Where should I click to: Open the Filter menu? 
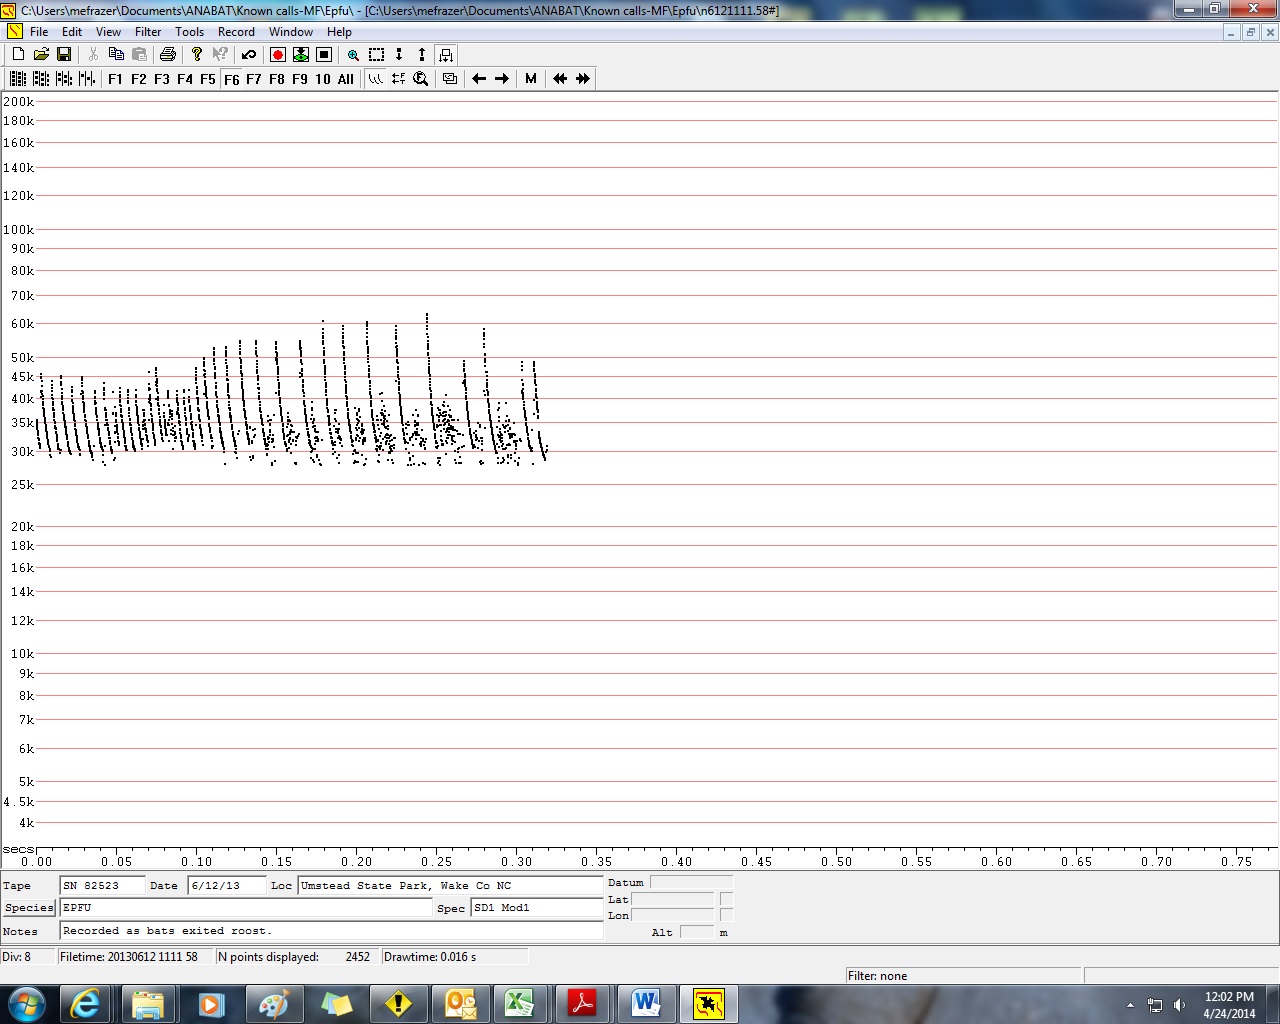(x=148, y=32)
